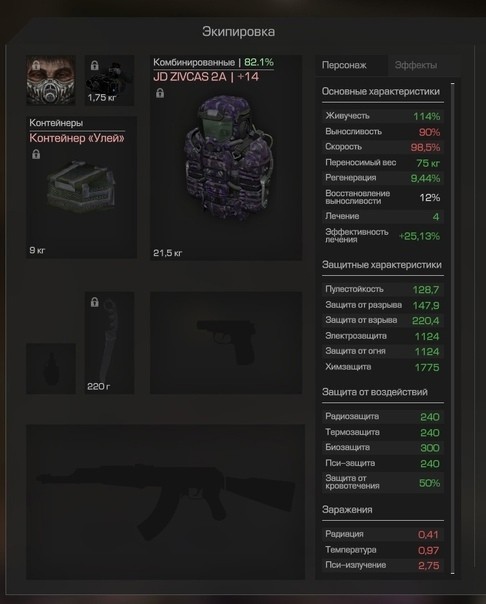Select the character mask portrait slot
This screenshot has width=486, height=604.
51,80
